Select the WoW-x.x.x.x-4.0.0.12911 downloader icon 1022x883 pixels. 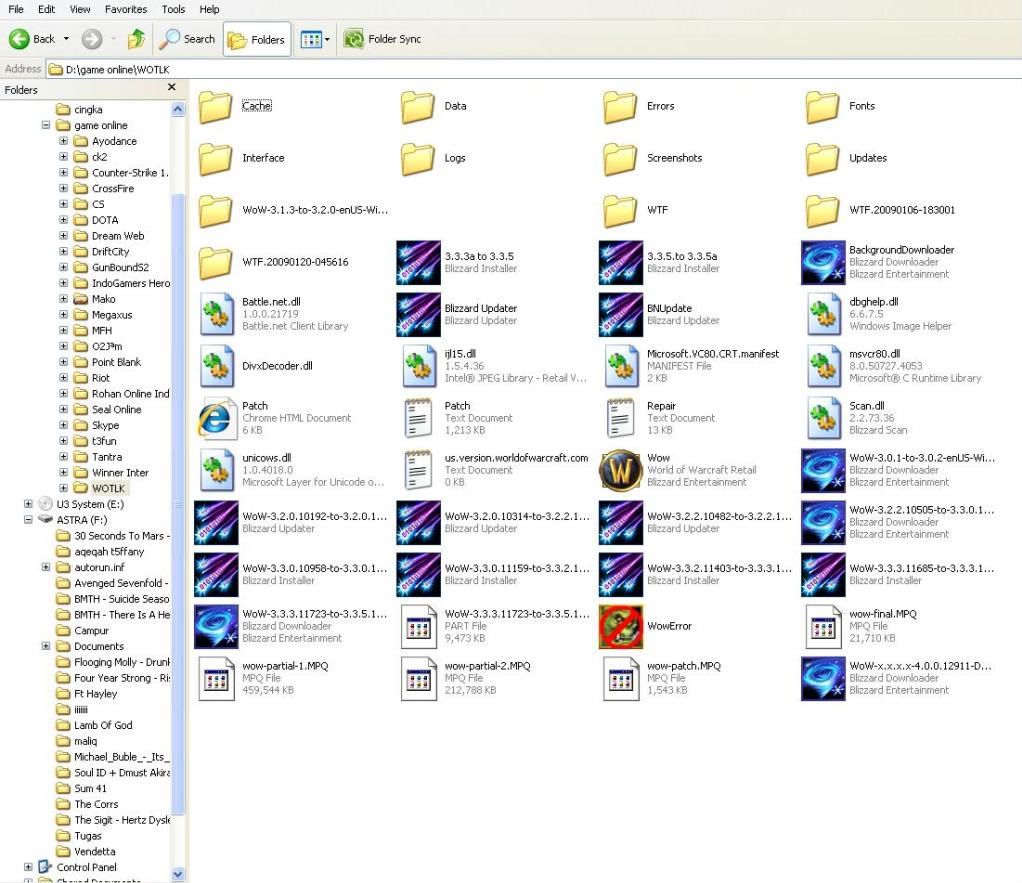click(x=823, y=678)
